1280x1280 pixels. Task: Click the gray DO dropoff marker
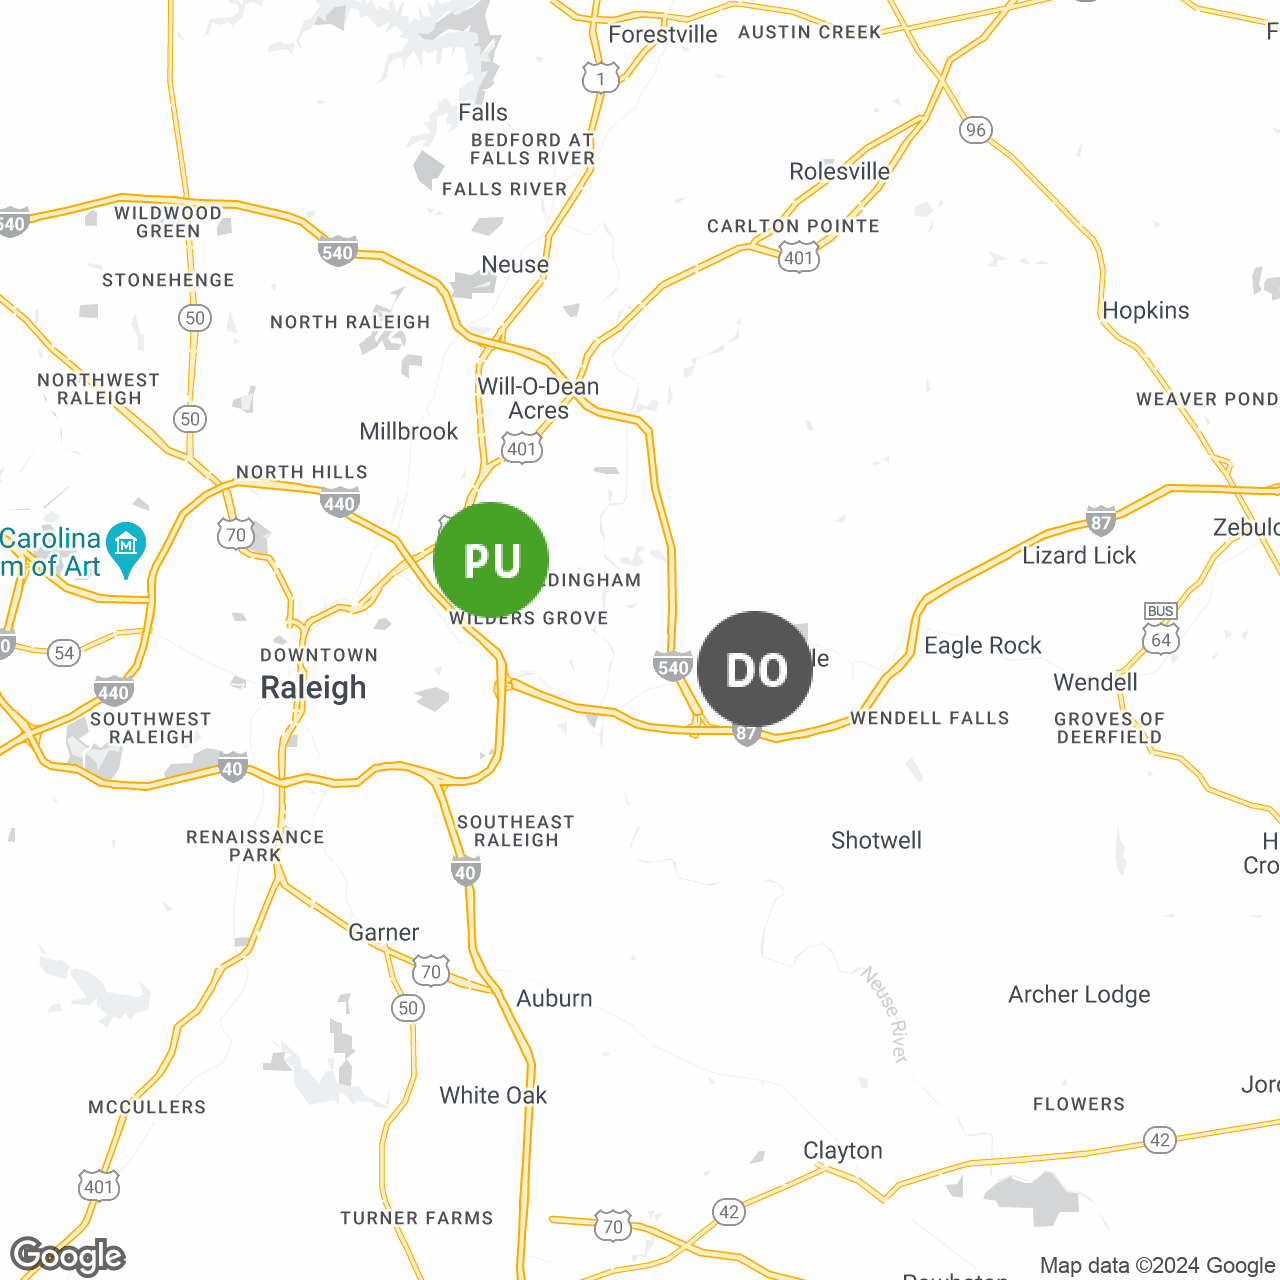coord(755,669)
